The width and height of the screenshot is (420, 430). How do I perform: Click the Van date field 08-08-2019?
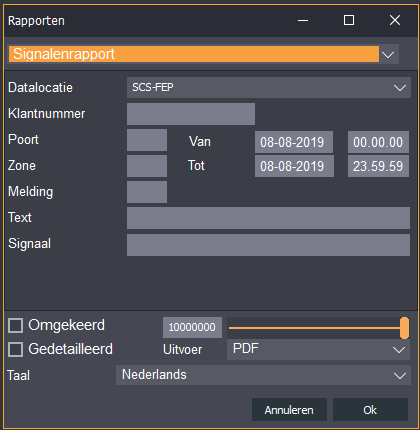pyautogui.click(x=294, y=142)
